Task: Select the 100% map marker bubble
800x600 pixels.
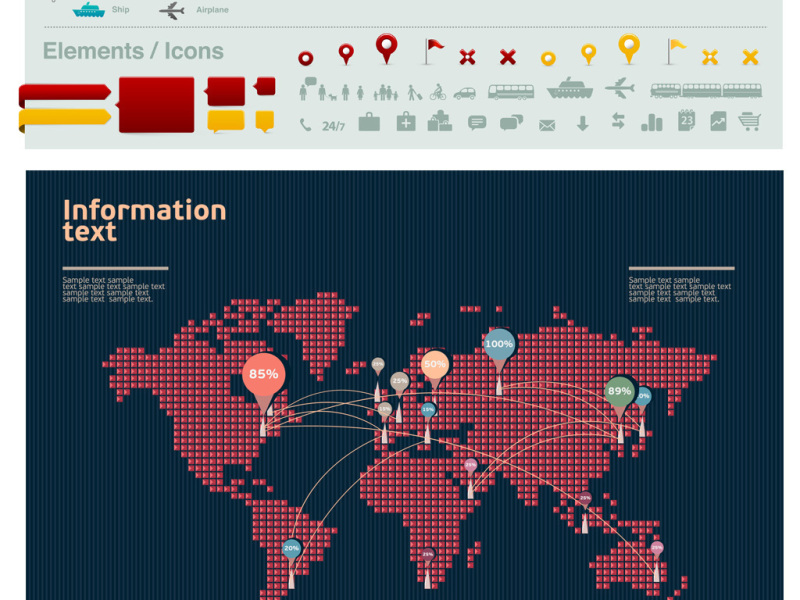Action: click(x=499, y=345)
